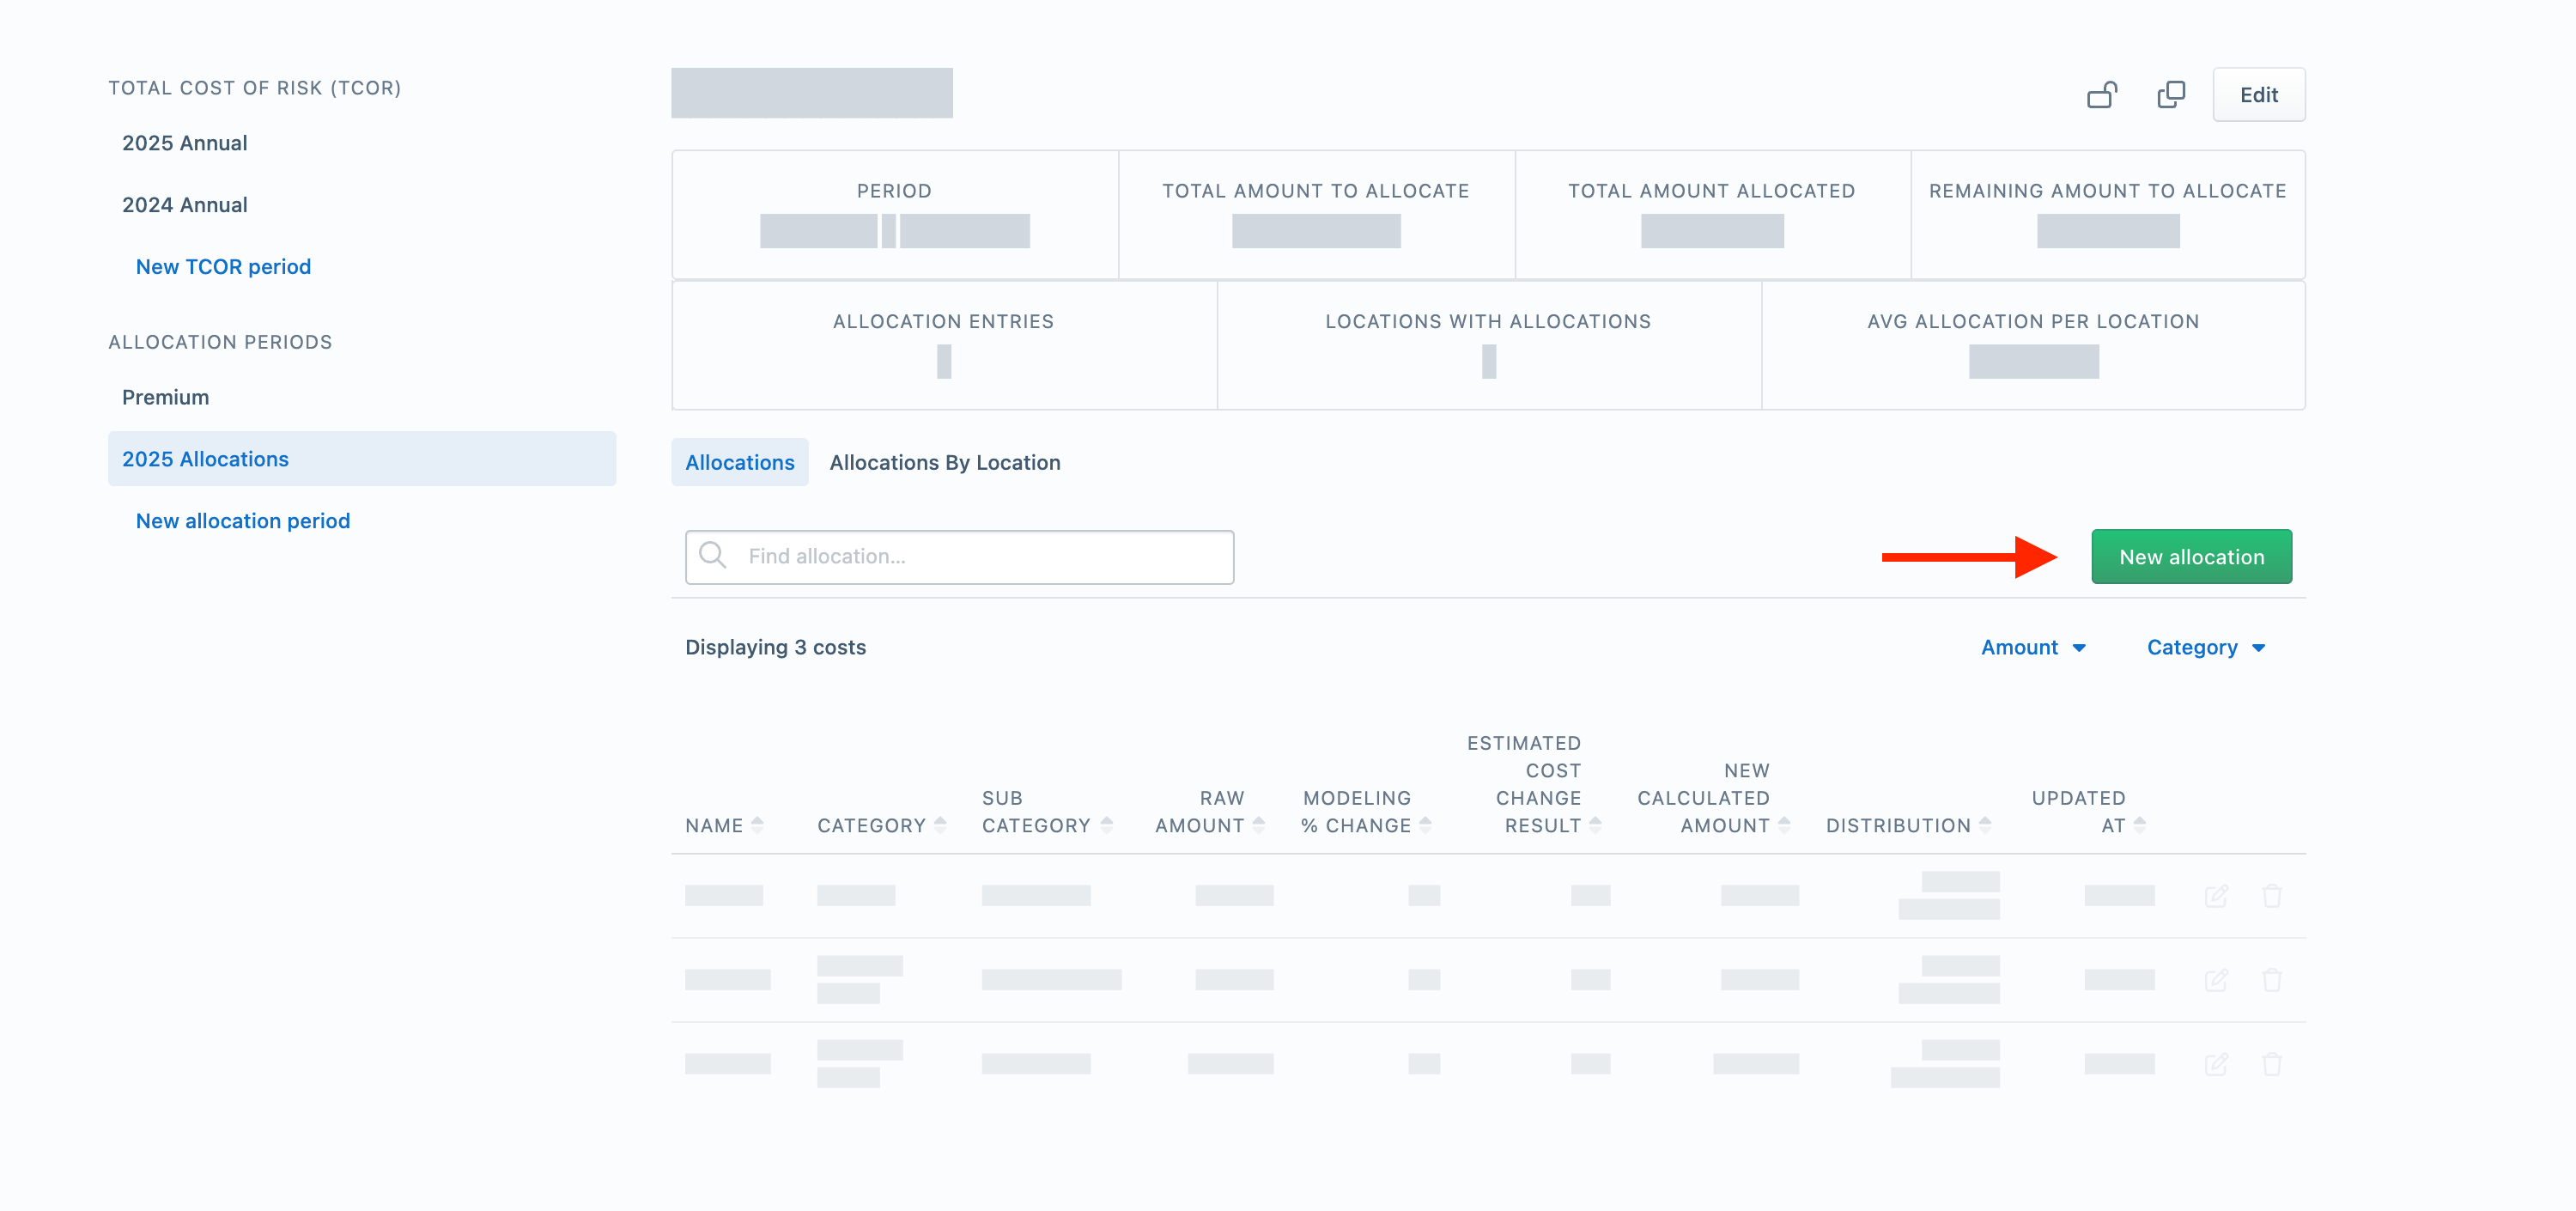Click trash delete icon in first allocation row
2576x1211 pixels.
click(2272, 896)
